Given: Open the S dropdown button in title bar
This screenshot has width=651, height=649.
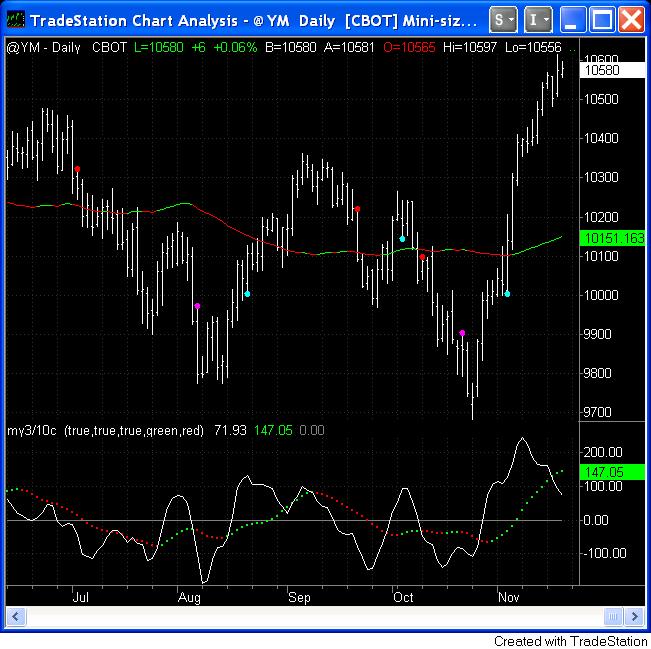Looking at the screenshot, I should click(503, 20).
